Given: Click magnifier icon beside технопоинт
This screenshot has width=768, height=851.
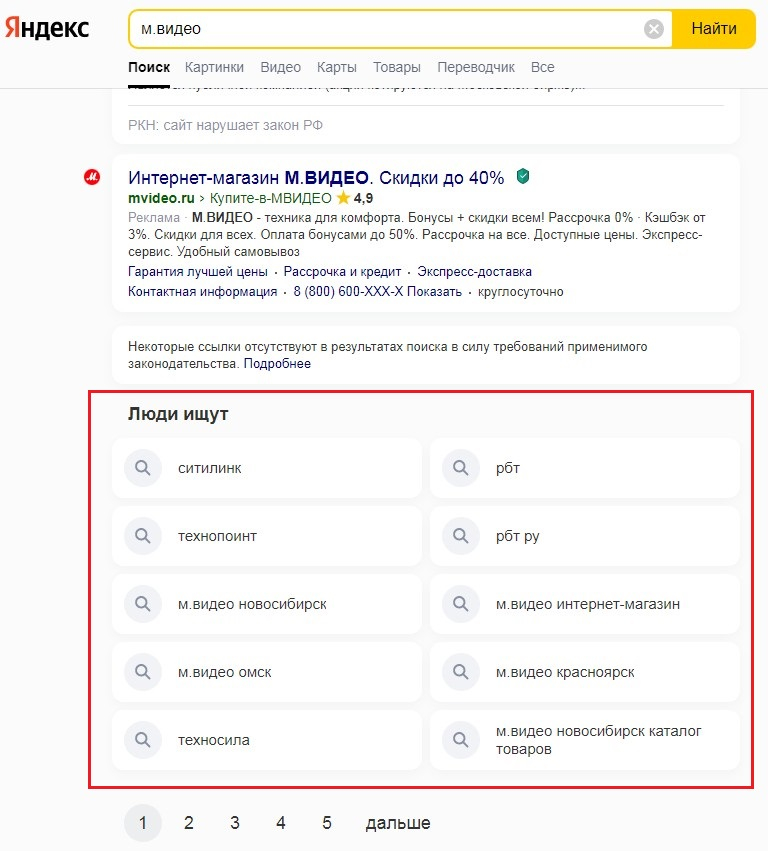Looking at the screenshot, I should tap(143, 536).
